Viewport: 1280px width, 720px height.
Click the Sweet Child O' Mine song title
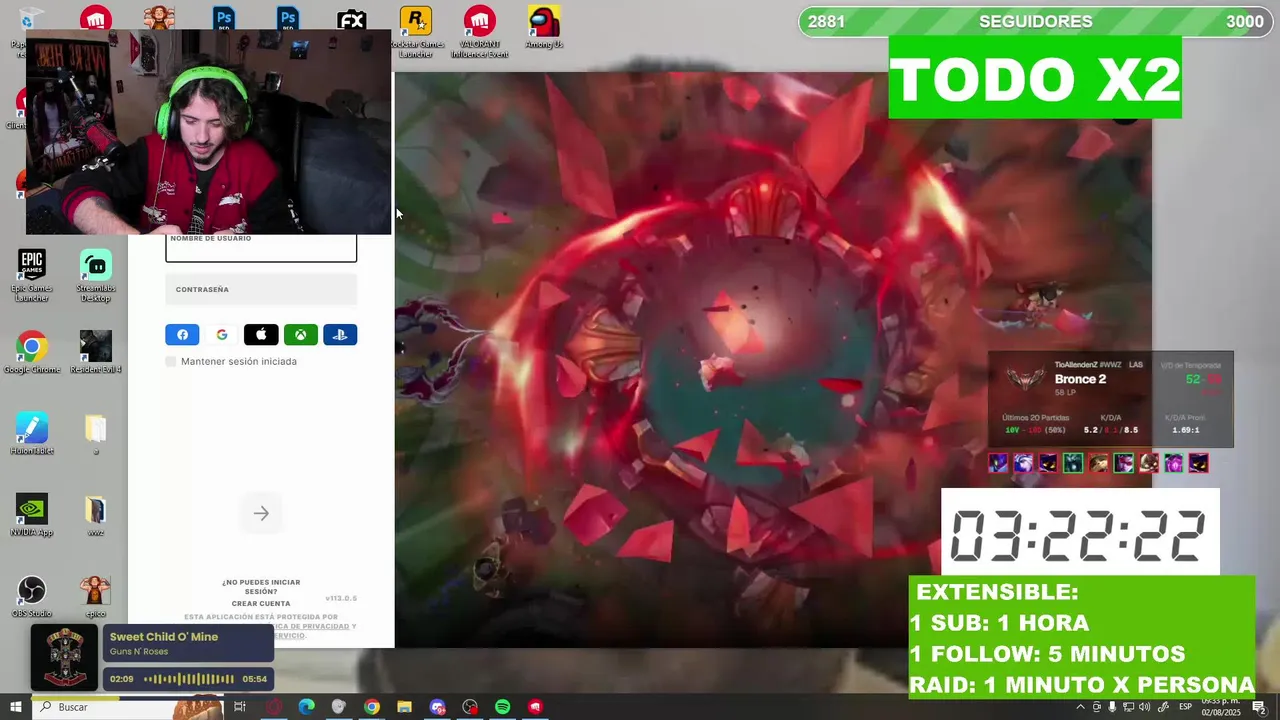click(x=164, y=637)
